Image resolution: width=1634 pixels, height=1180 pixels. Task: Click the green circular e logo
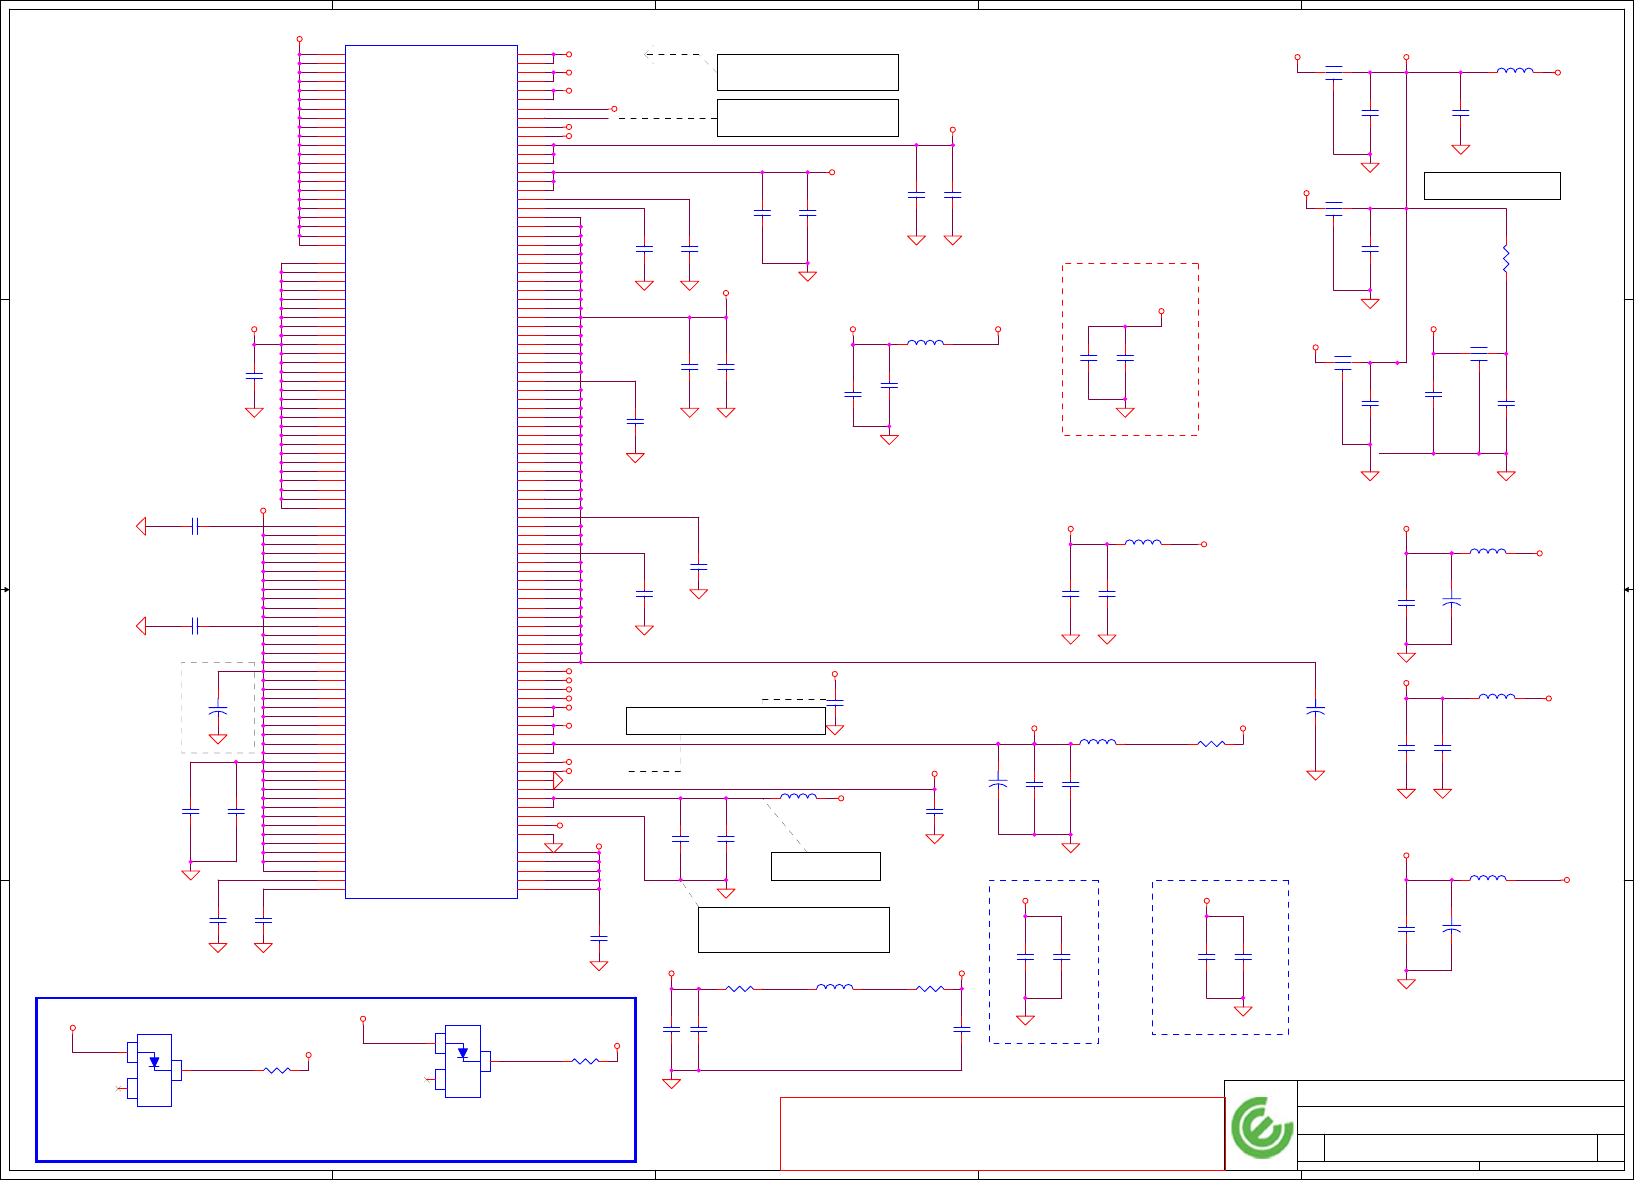coord(1261,1127)
